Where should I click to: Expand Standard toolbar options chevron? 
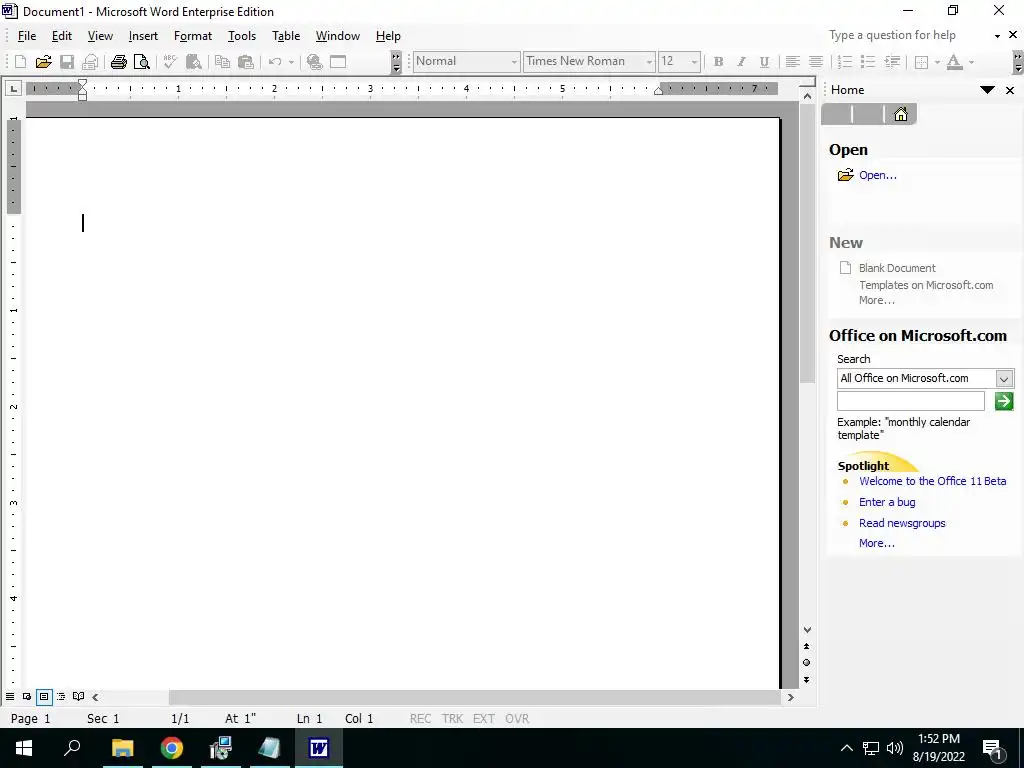(396, 62)
